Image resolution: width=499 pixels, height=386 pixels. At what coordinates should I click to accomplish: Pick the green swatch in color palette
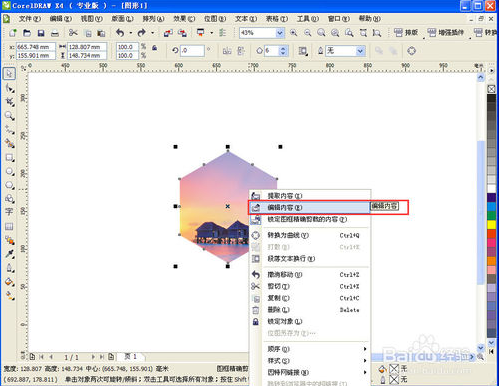coord(491,215)
